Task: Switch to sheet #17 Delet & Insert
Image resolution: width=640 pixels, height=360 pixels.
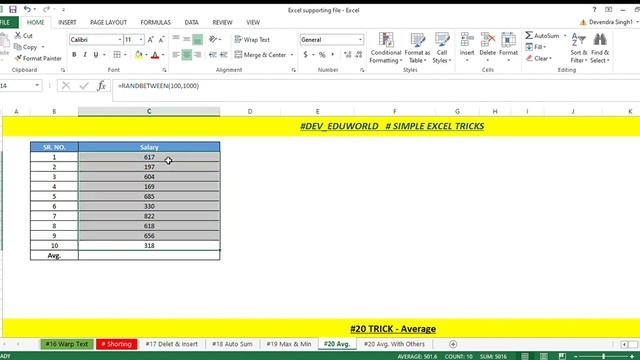Action: coord(171,344)
